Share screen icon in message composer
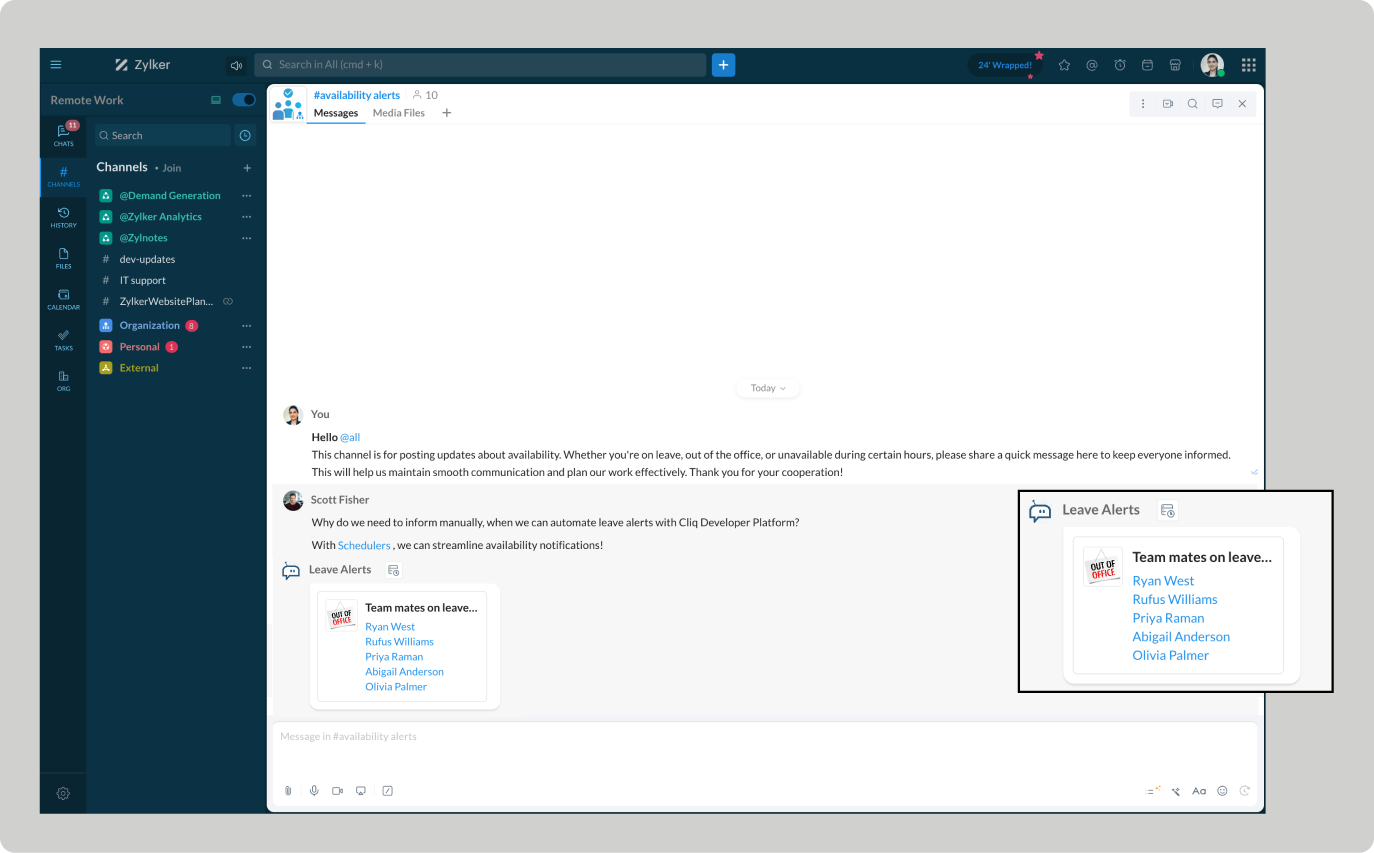Viewport: 1374px width, 853px height. pos(361,791)
